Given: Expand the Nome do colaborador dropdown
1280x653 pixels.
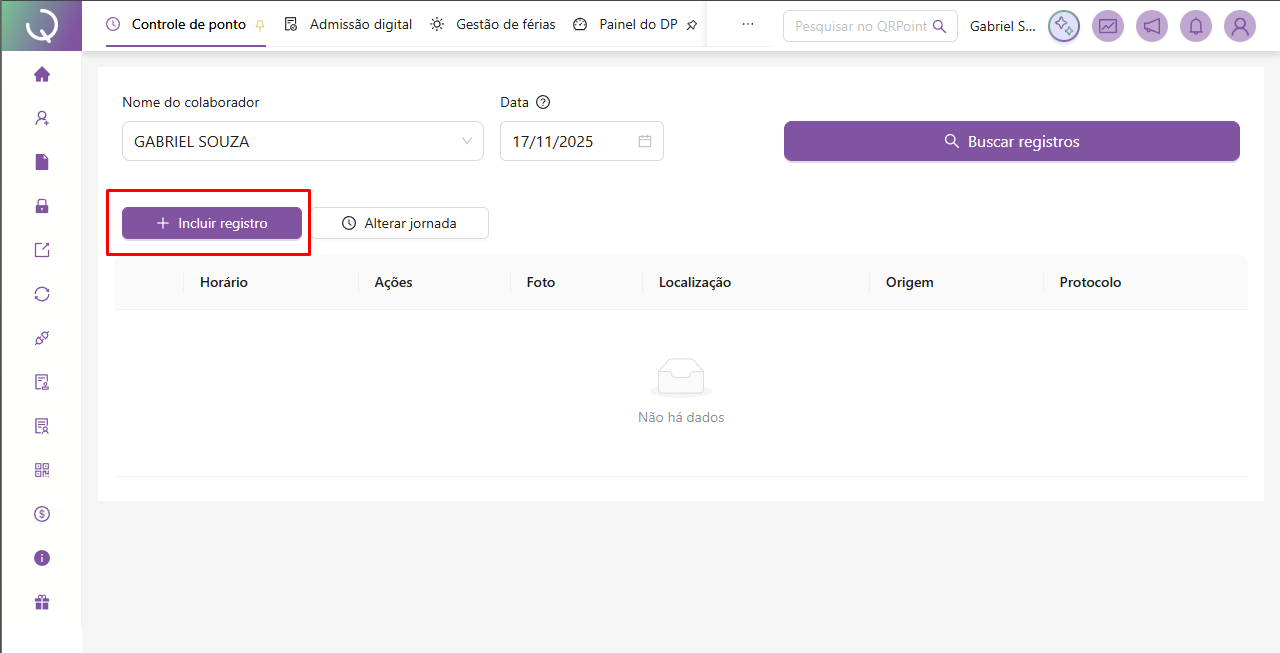Looking at the screenshot, I should [302, 141].
